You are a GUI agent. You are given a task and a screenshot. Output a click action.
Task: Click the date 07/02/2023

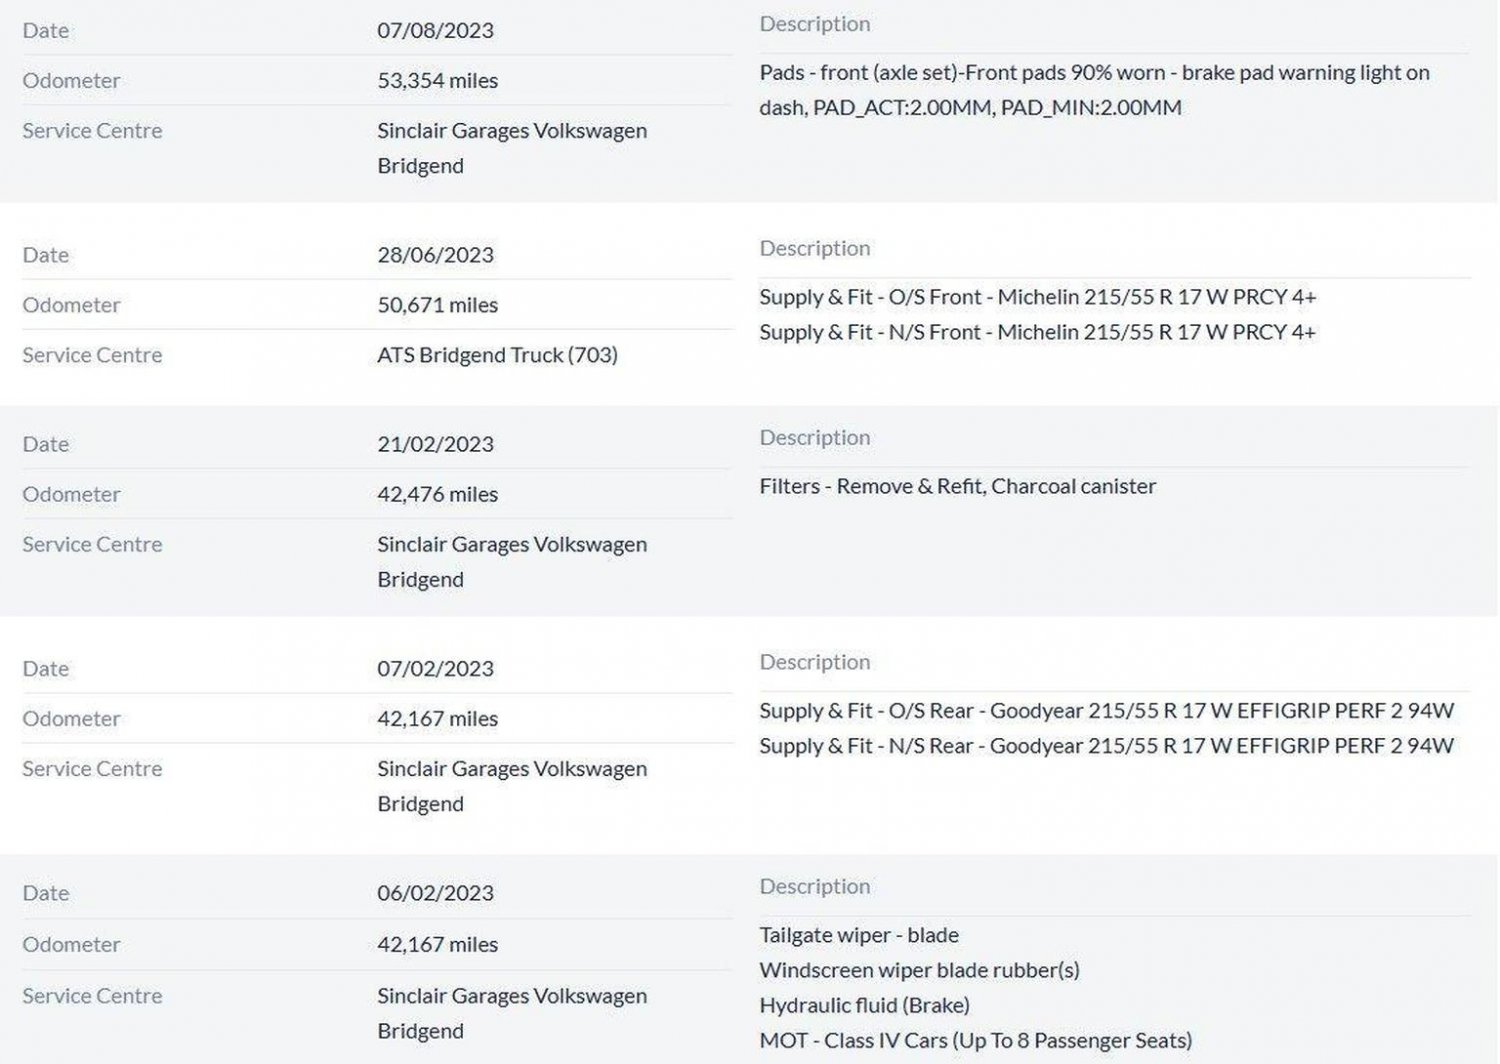click(435, 668)
